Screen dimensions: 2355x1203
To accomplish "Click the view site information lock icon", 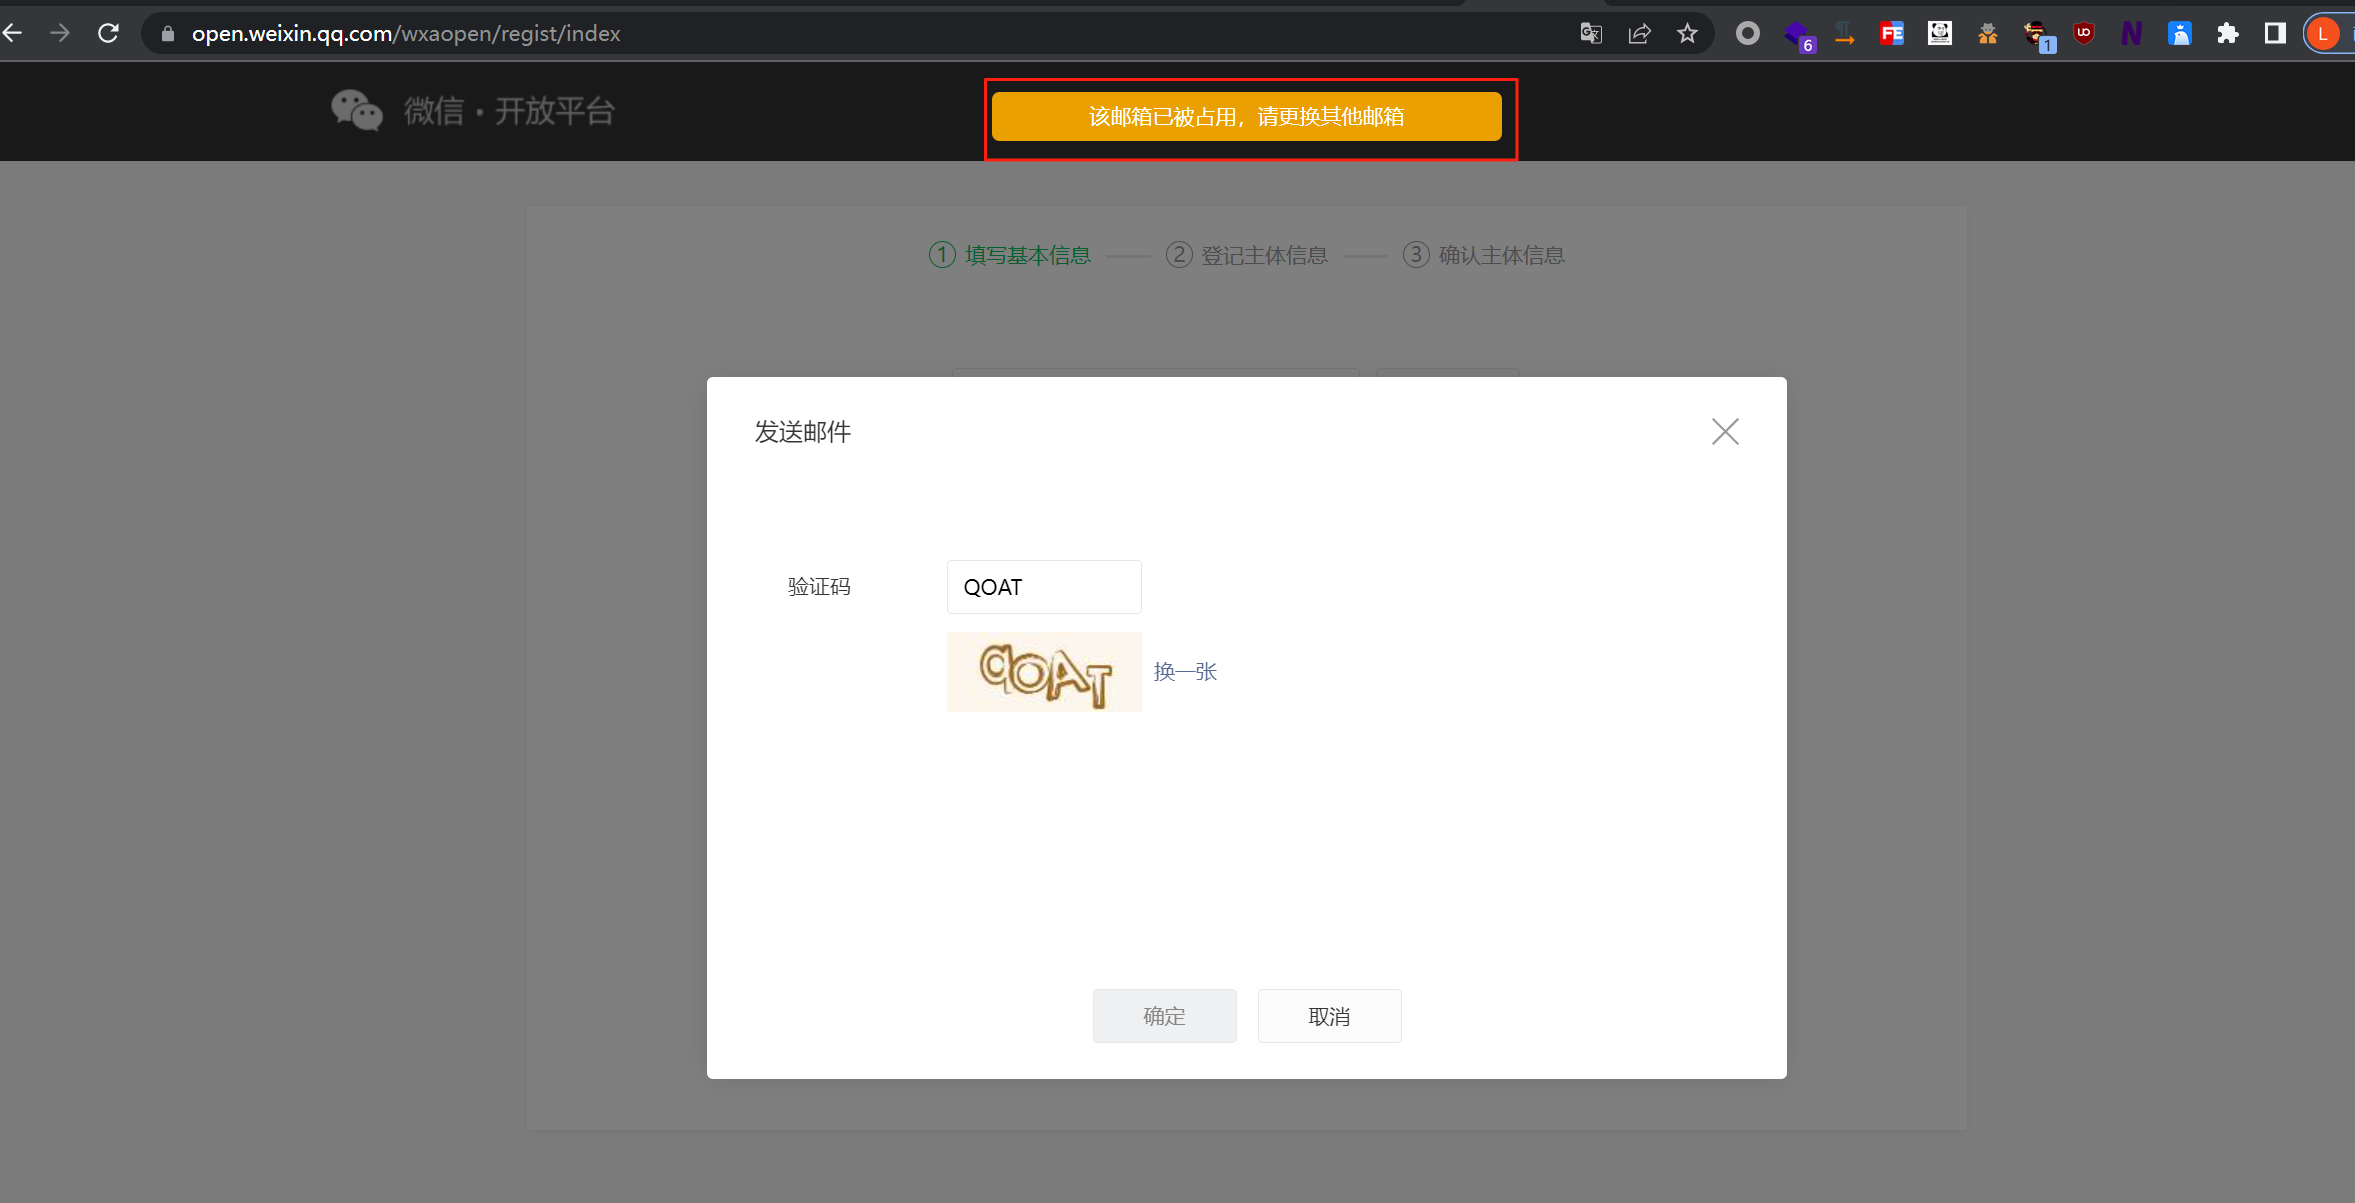I will pos(168,34).
